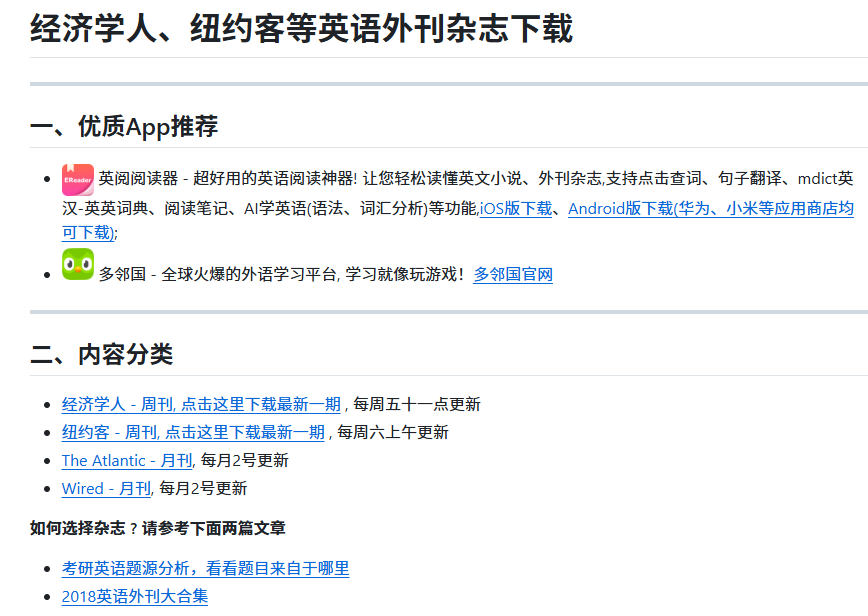Click the text 每周六上午更新

coord(392,432)
